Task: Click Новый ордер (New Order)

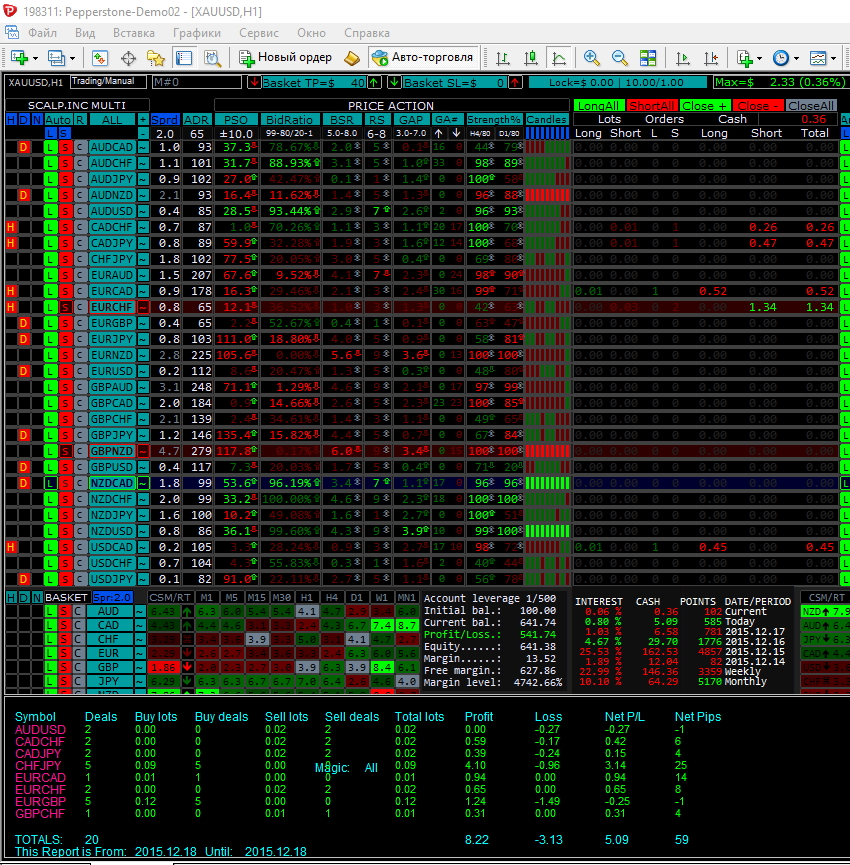Action: click(x=285, y=57)
